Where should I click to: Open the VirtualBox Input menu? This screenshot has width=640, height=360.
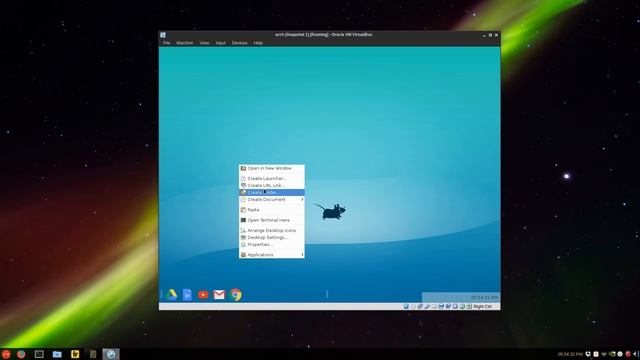[x=220, y=43]
